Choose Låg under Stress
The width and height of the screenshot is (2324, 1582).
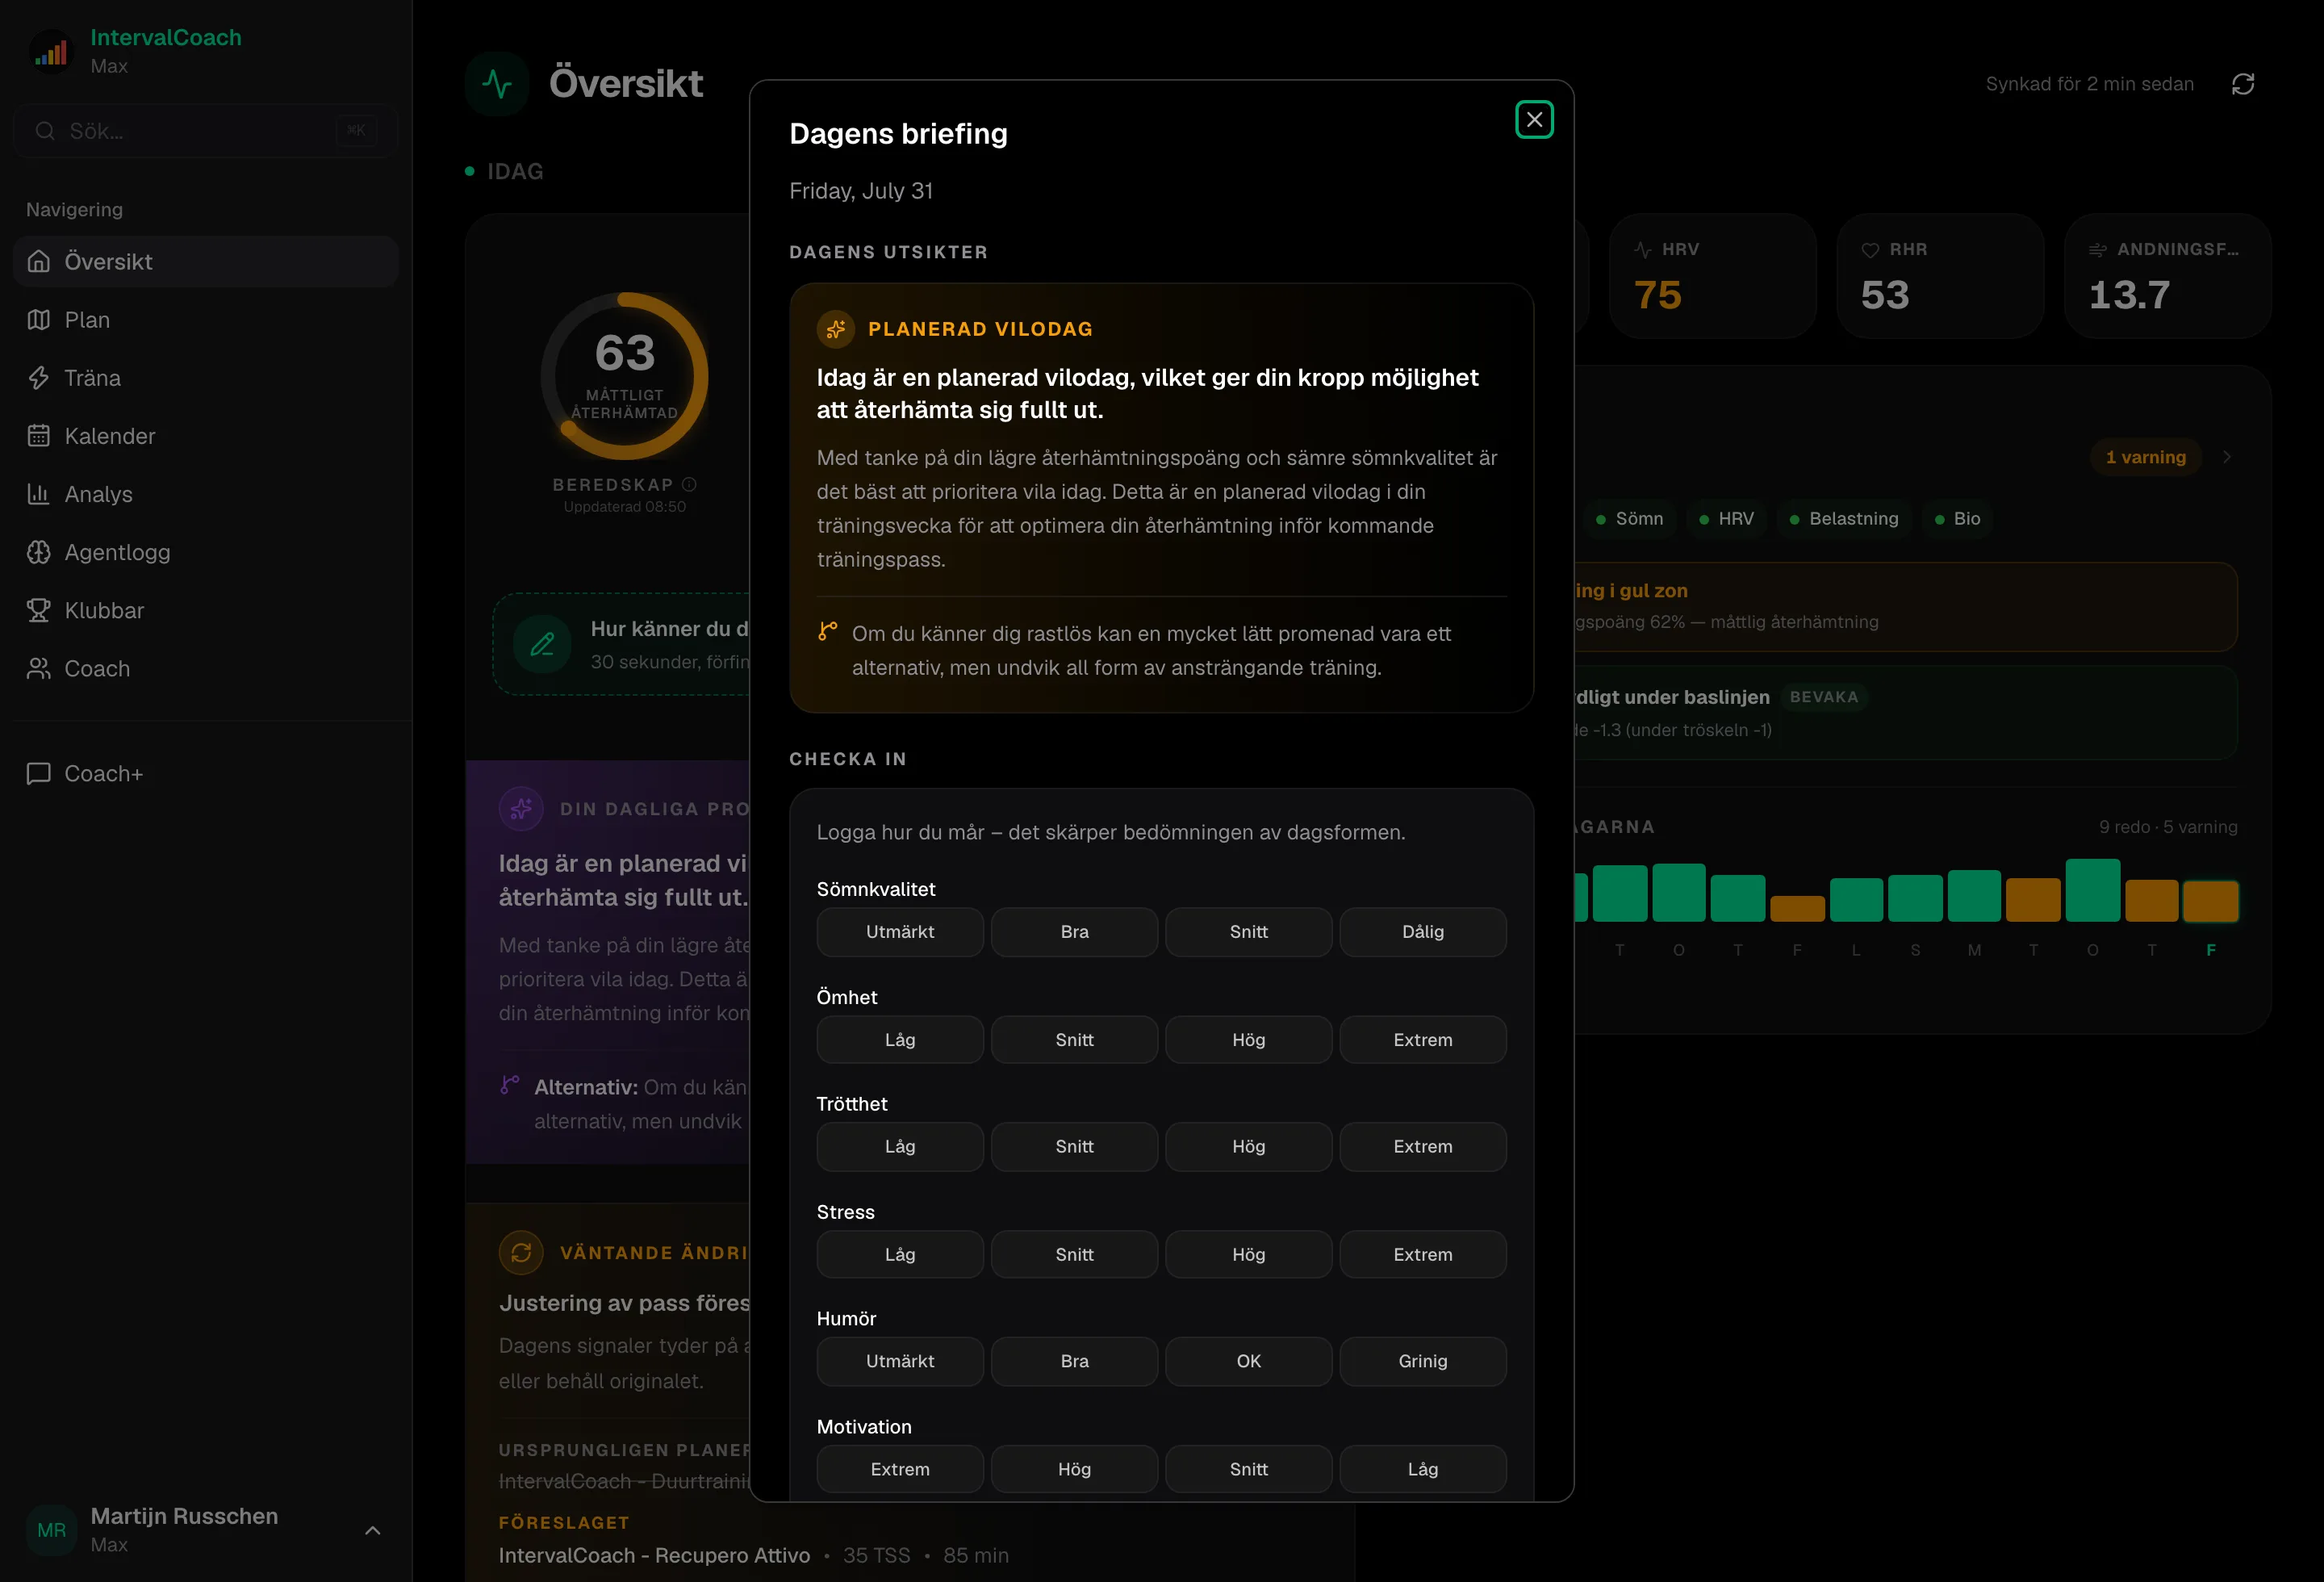900,1255
